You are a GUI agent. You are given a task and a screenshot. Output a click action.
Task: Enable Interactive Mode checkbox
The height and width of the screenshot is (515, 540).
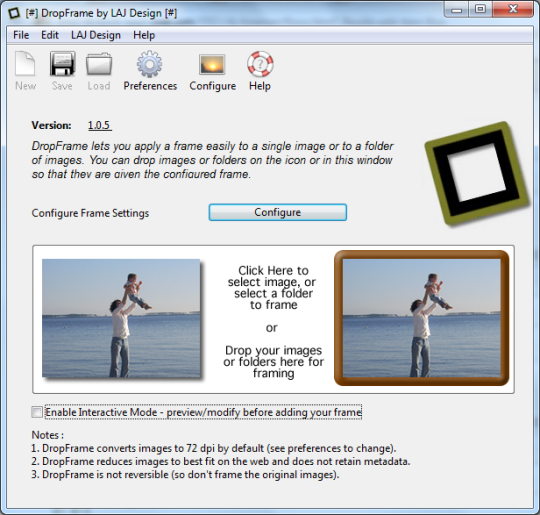click(x=37, y=412)
